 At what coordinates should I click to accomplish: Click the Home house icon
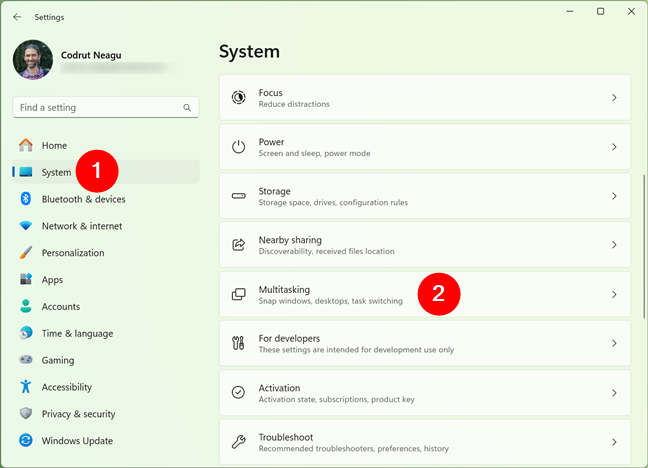(26, 145)
